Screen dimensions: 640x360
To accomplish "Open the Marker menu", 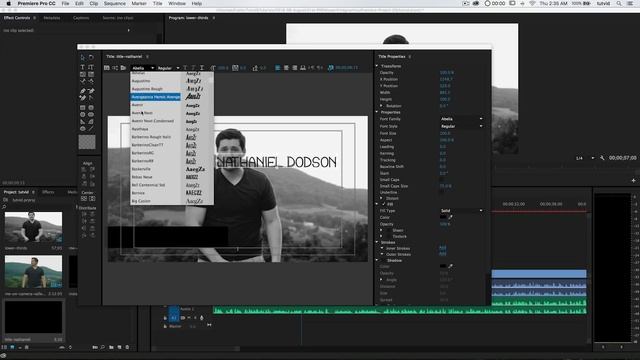I will coord(139,3).
